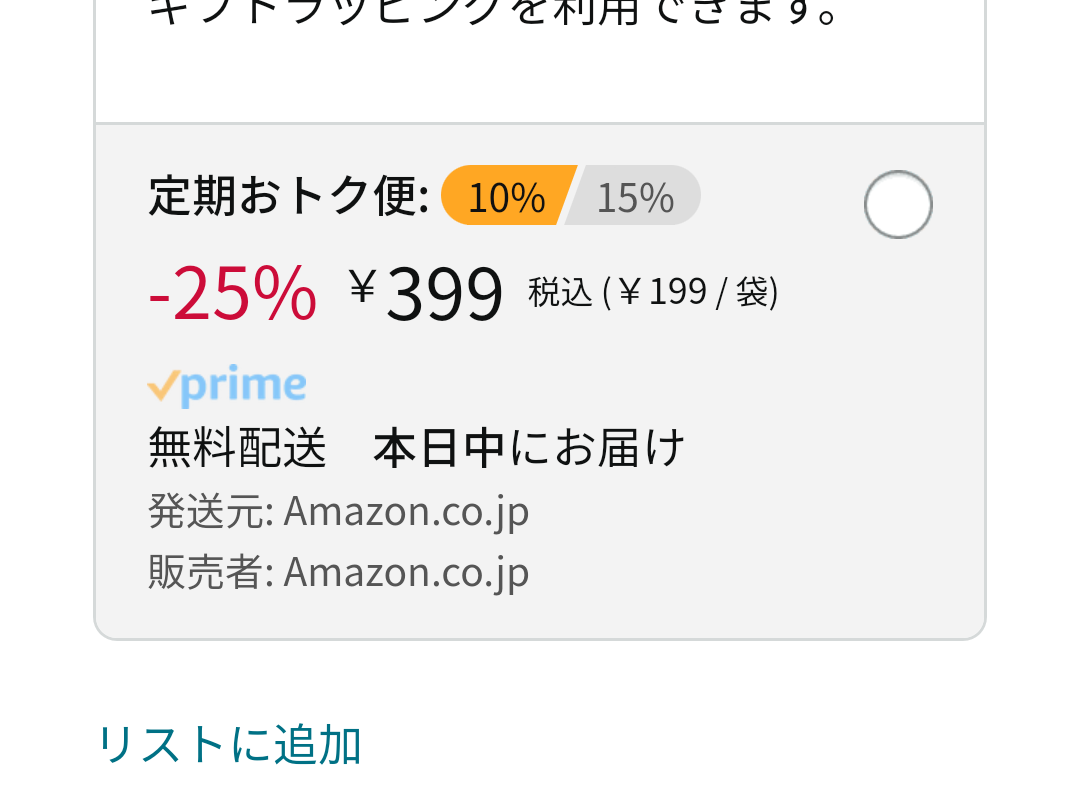Screen dimensions: 1080x788
Task: Click the -25% discount text
Action: click(x=233, y=294)
